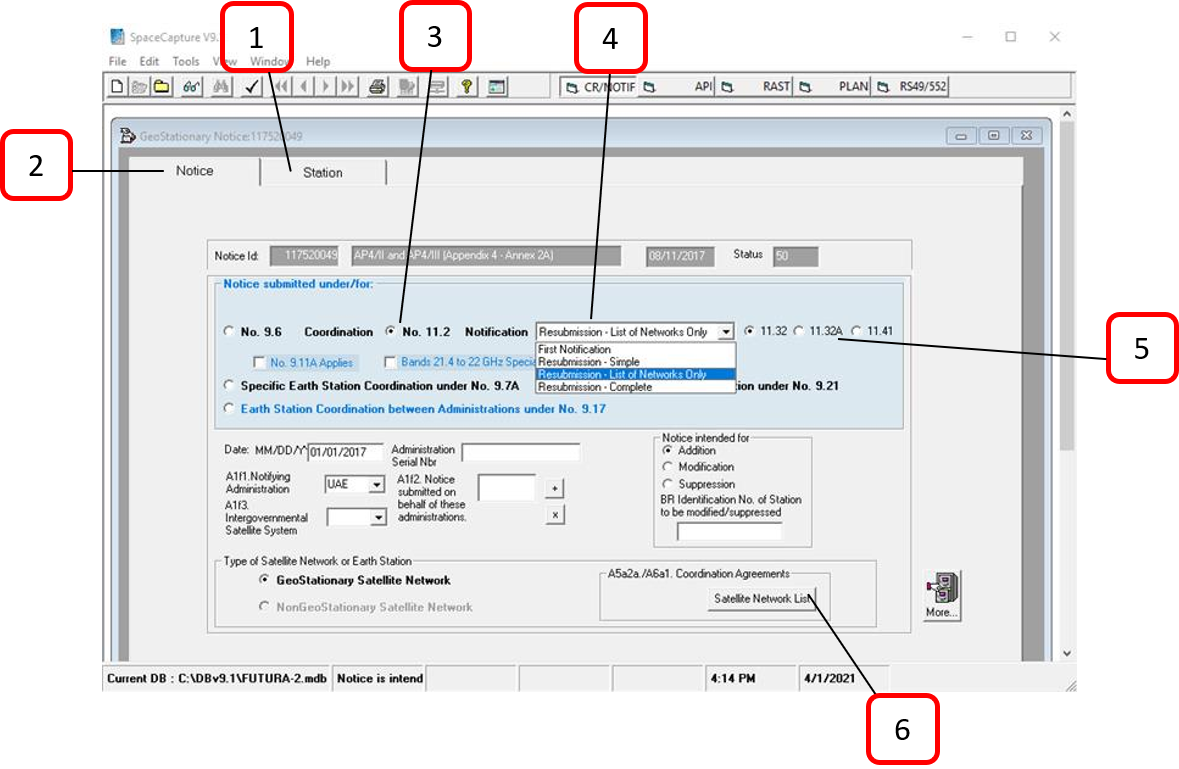
Task: Click the API toolbar button
Action: pyautogui.click(x=677, y=86)
